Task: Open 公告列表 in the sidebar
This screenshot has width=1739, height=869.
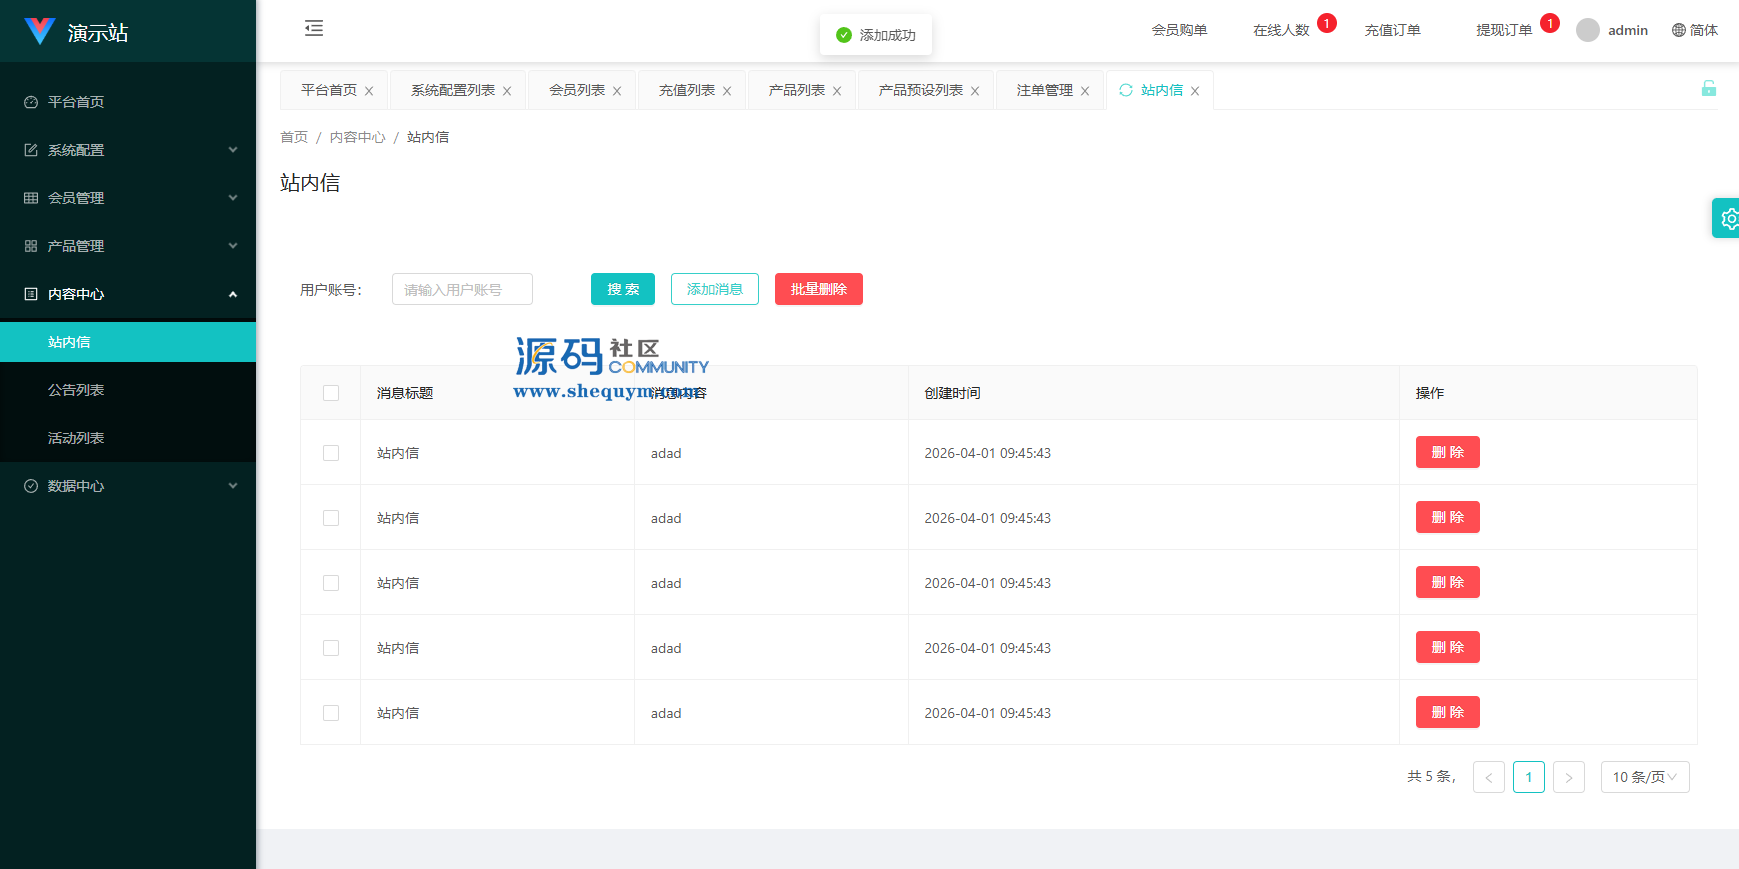Action: (x=76, y=390)
